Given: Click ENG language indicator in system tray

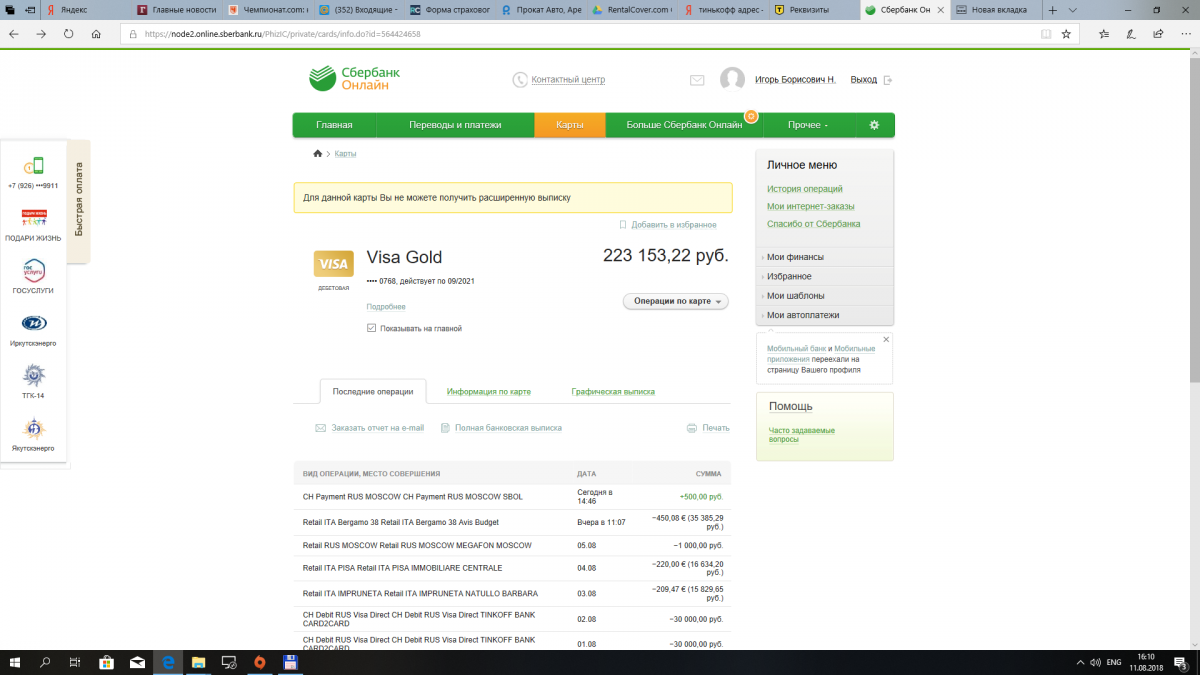Looking at the screenshot, I should click(x=1113, y=662).
